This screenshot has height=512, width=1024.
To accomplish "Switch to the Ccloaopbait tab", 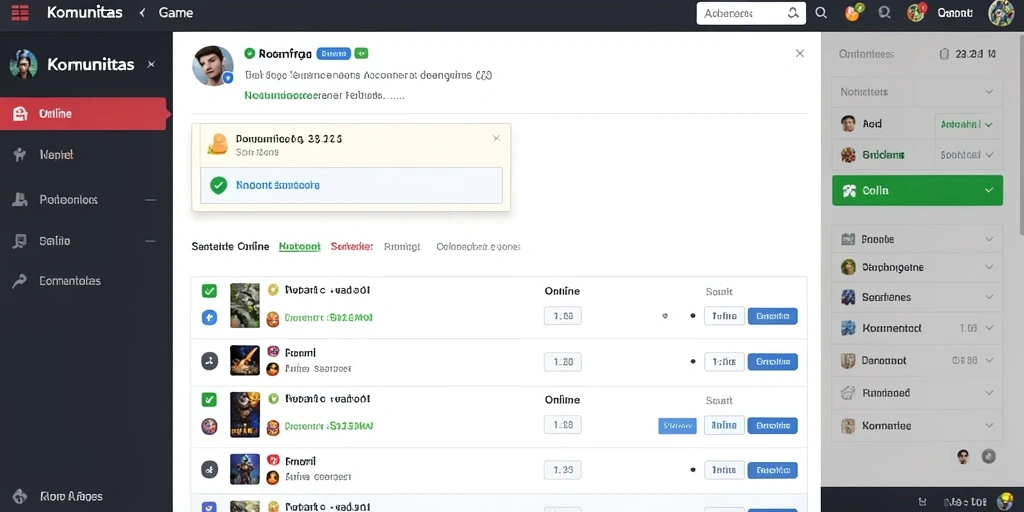I will (478, 247).
